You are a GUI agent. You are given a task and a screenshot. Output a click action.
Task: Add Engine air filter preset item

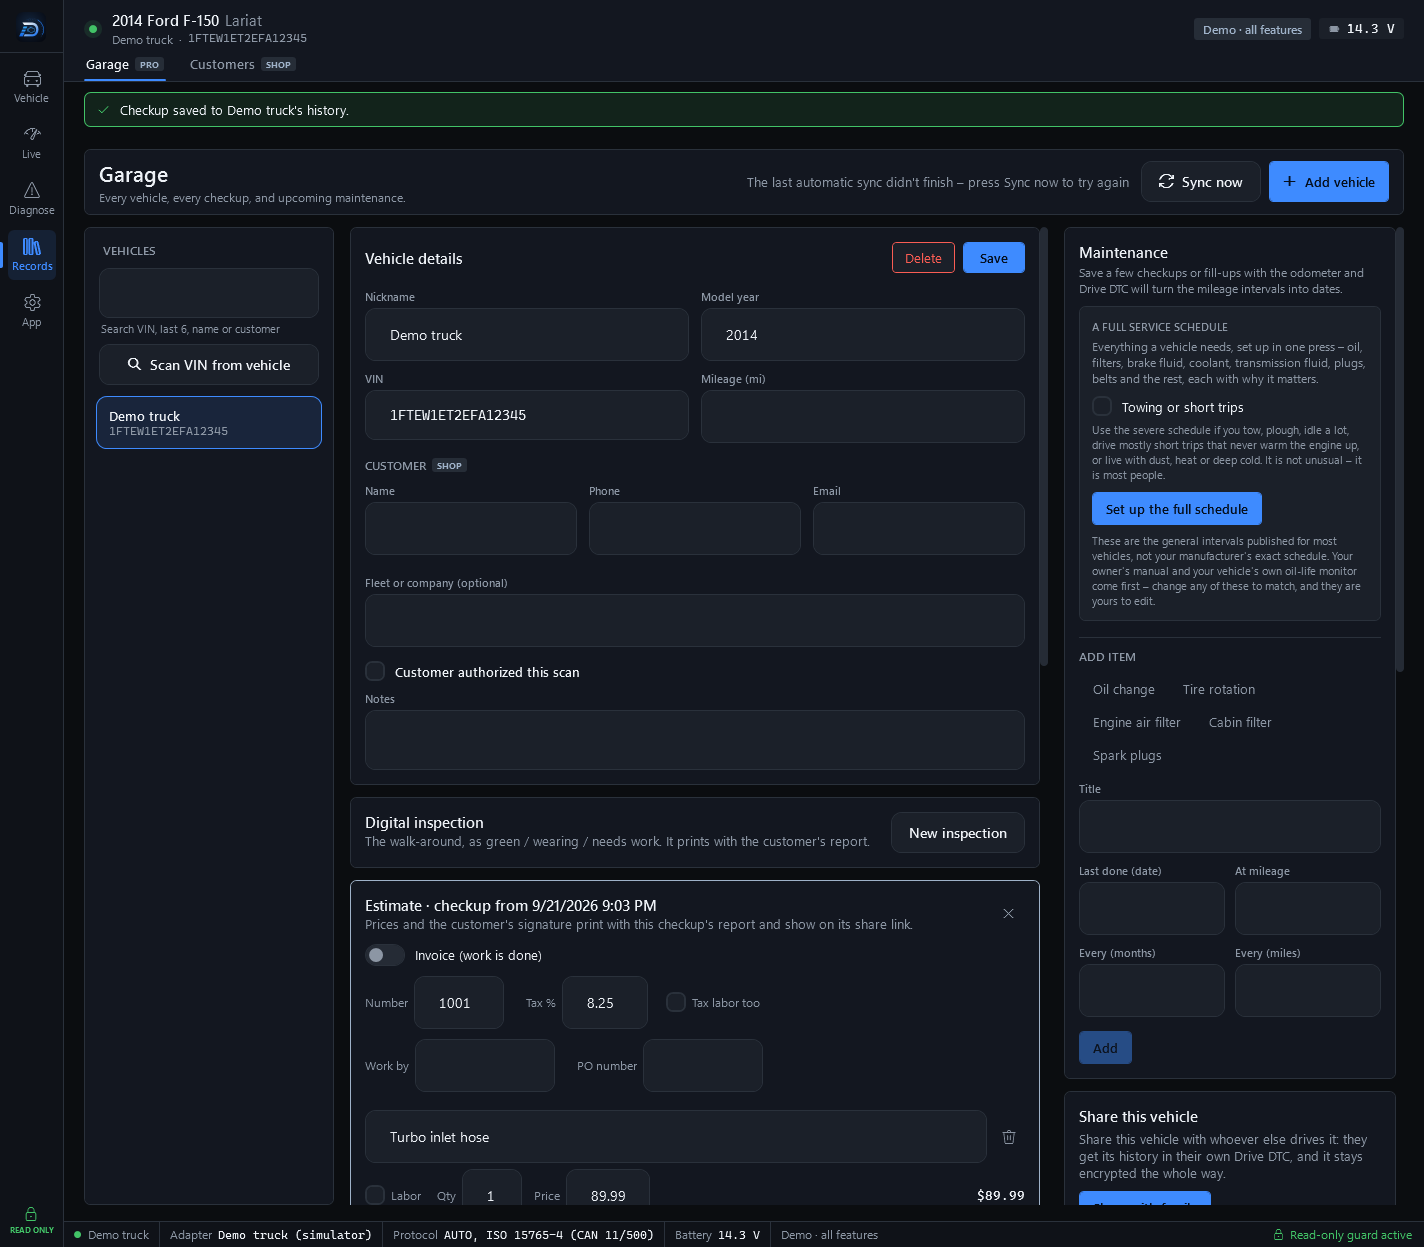coord(1136,723)
